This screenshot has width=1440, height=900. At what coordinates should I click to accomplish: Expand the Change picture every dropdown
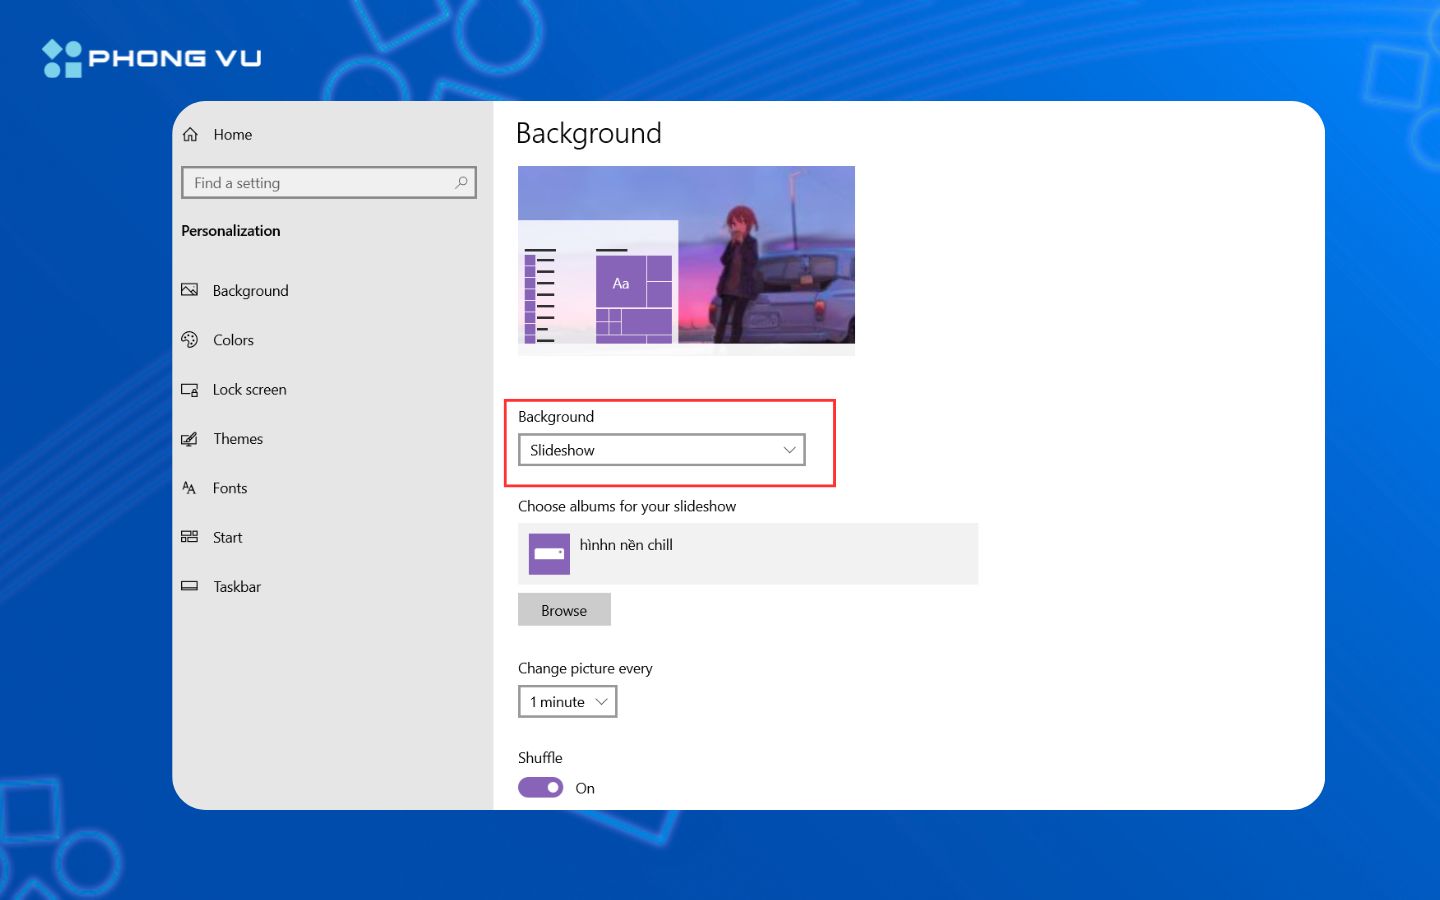[567, 702]
